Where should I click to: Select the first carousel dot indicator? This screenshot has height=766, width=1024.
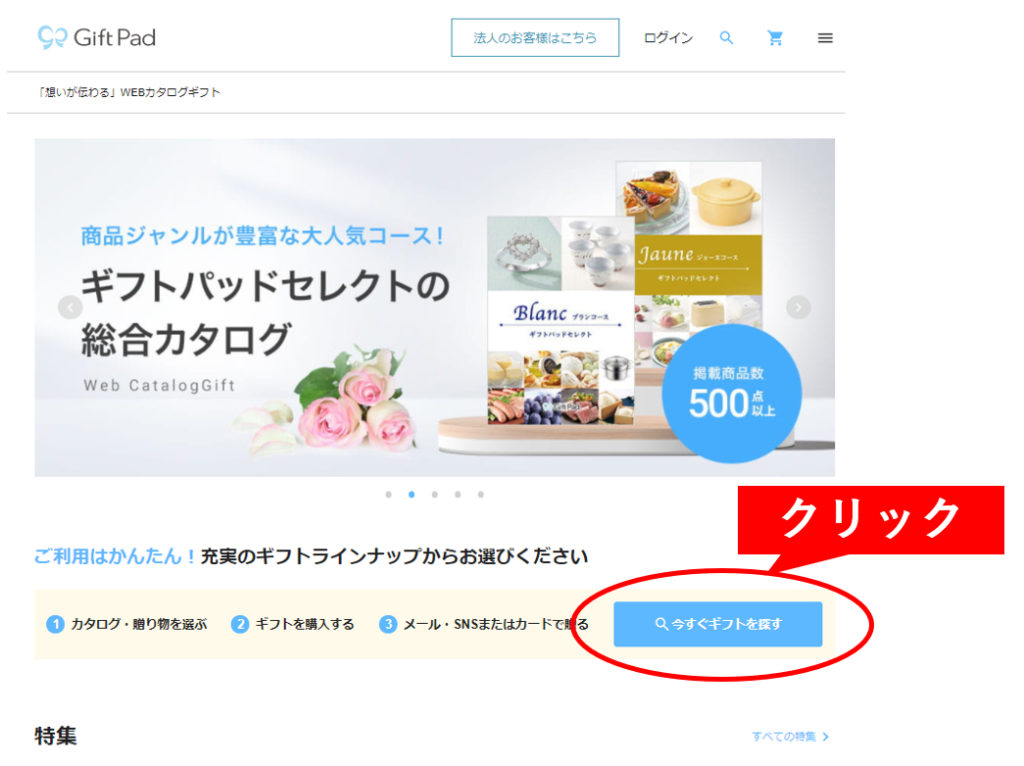coord(389,494)
